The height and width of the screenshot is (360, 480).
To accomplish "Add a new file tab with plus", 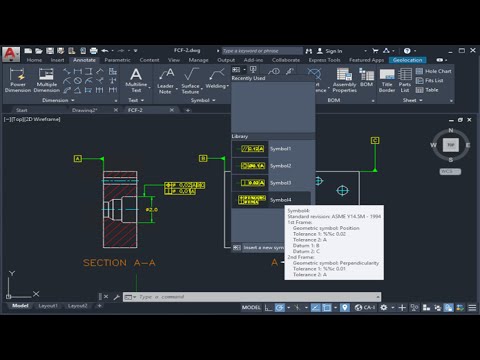I will point(188,110).
